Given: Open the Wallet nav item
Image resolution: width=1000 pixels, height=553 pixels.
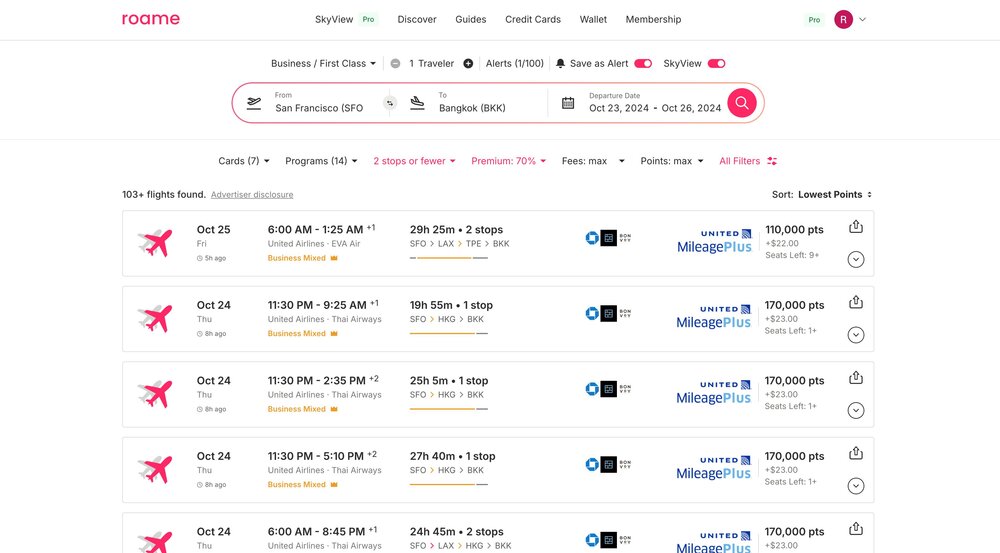Looking at the screenshot, I should coord(593,20).
